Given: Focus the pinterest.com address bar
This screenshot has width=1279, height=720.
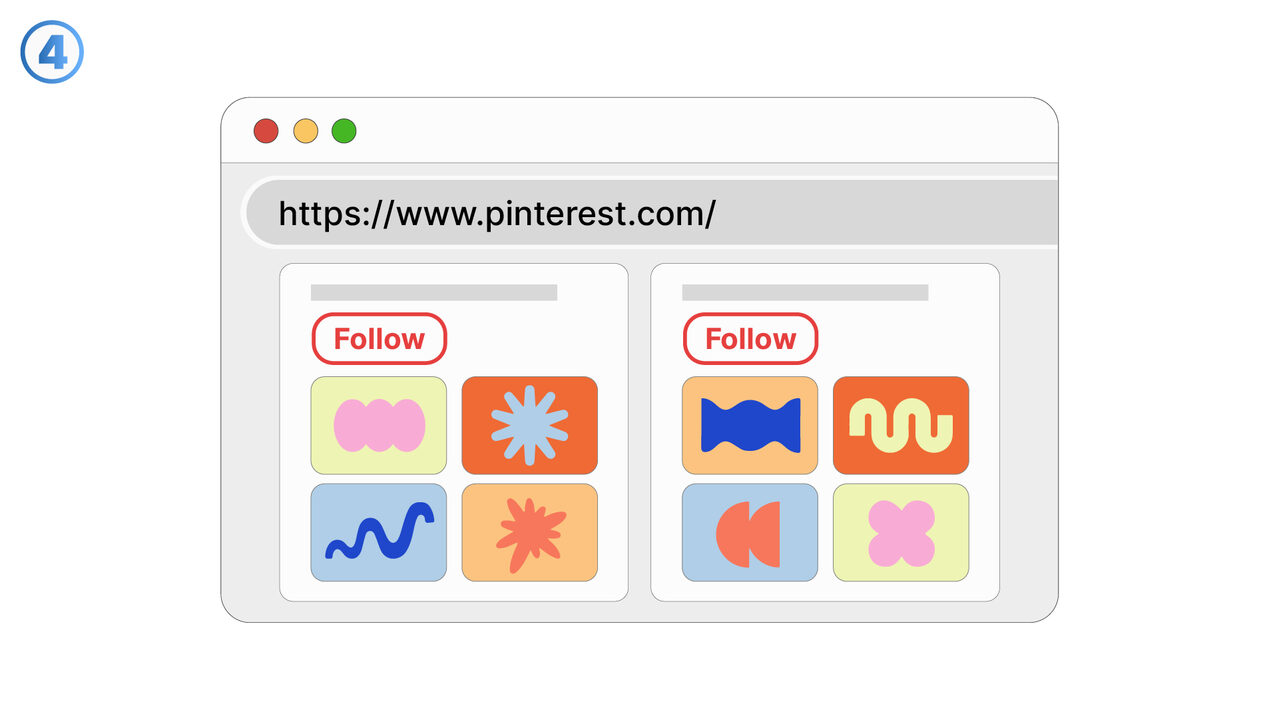Looking at the screenshot, I should pos(650,213).
